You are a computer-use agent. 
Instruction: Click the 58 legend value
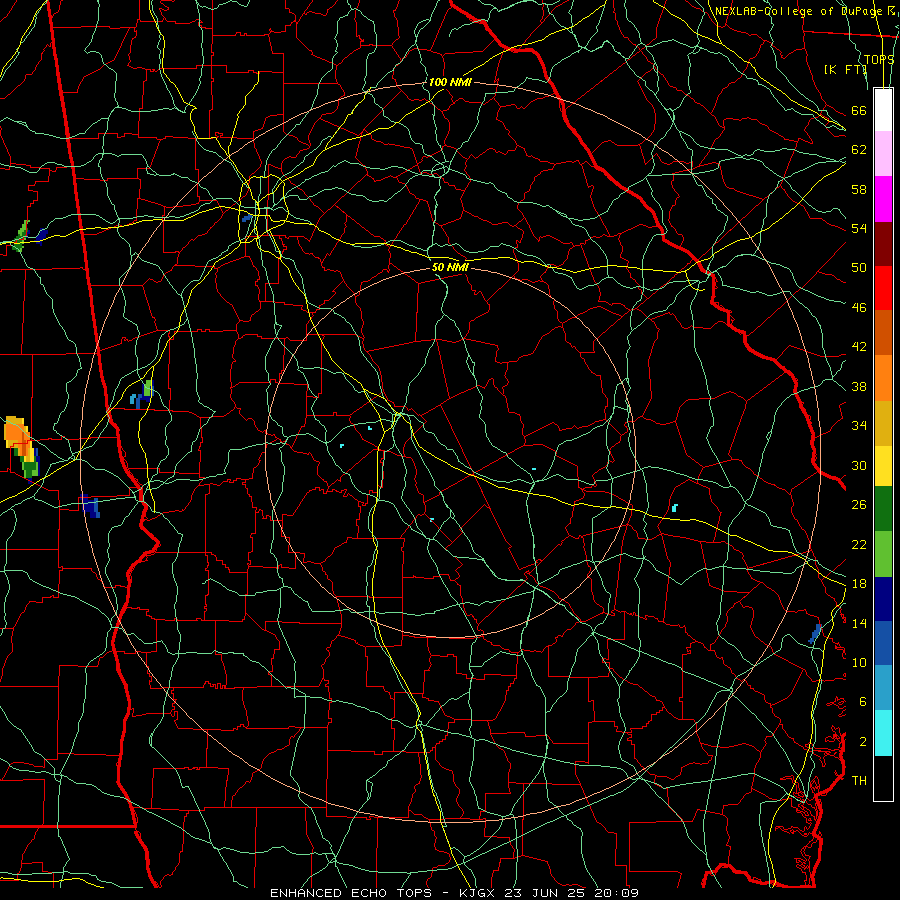[x=859, y=189]
